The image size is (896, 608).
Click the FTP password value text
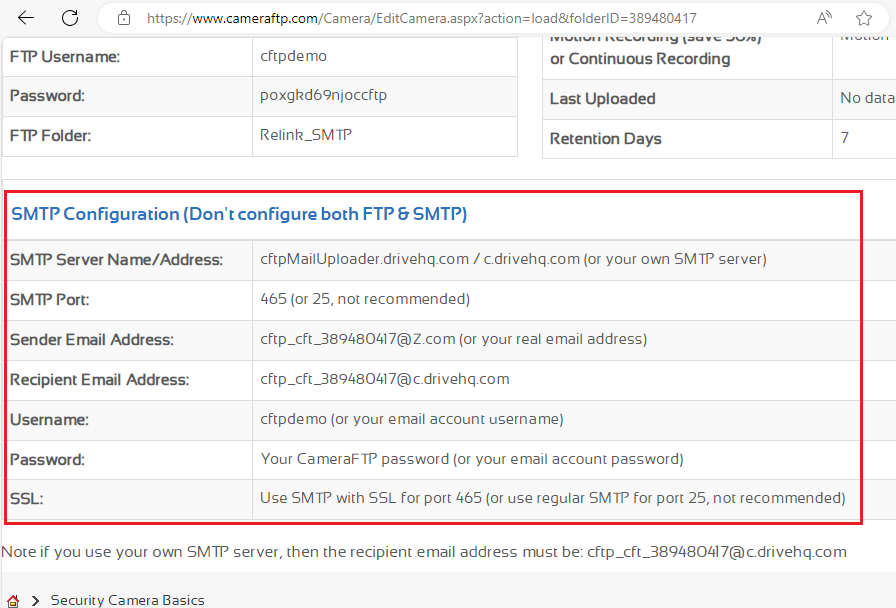(323, 96)
